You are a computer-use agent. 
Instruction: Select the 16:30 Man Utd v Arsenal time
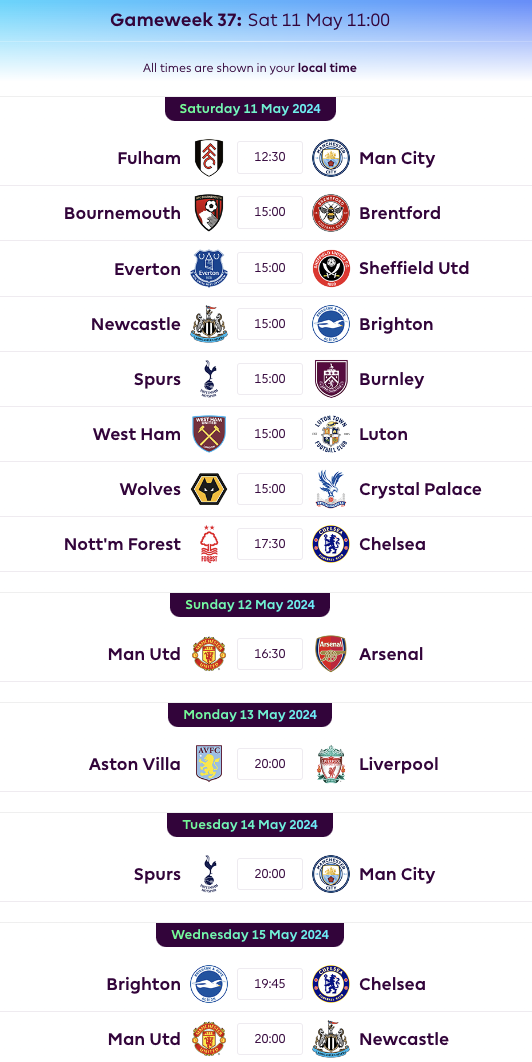tap(270, 654)
